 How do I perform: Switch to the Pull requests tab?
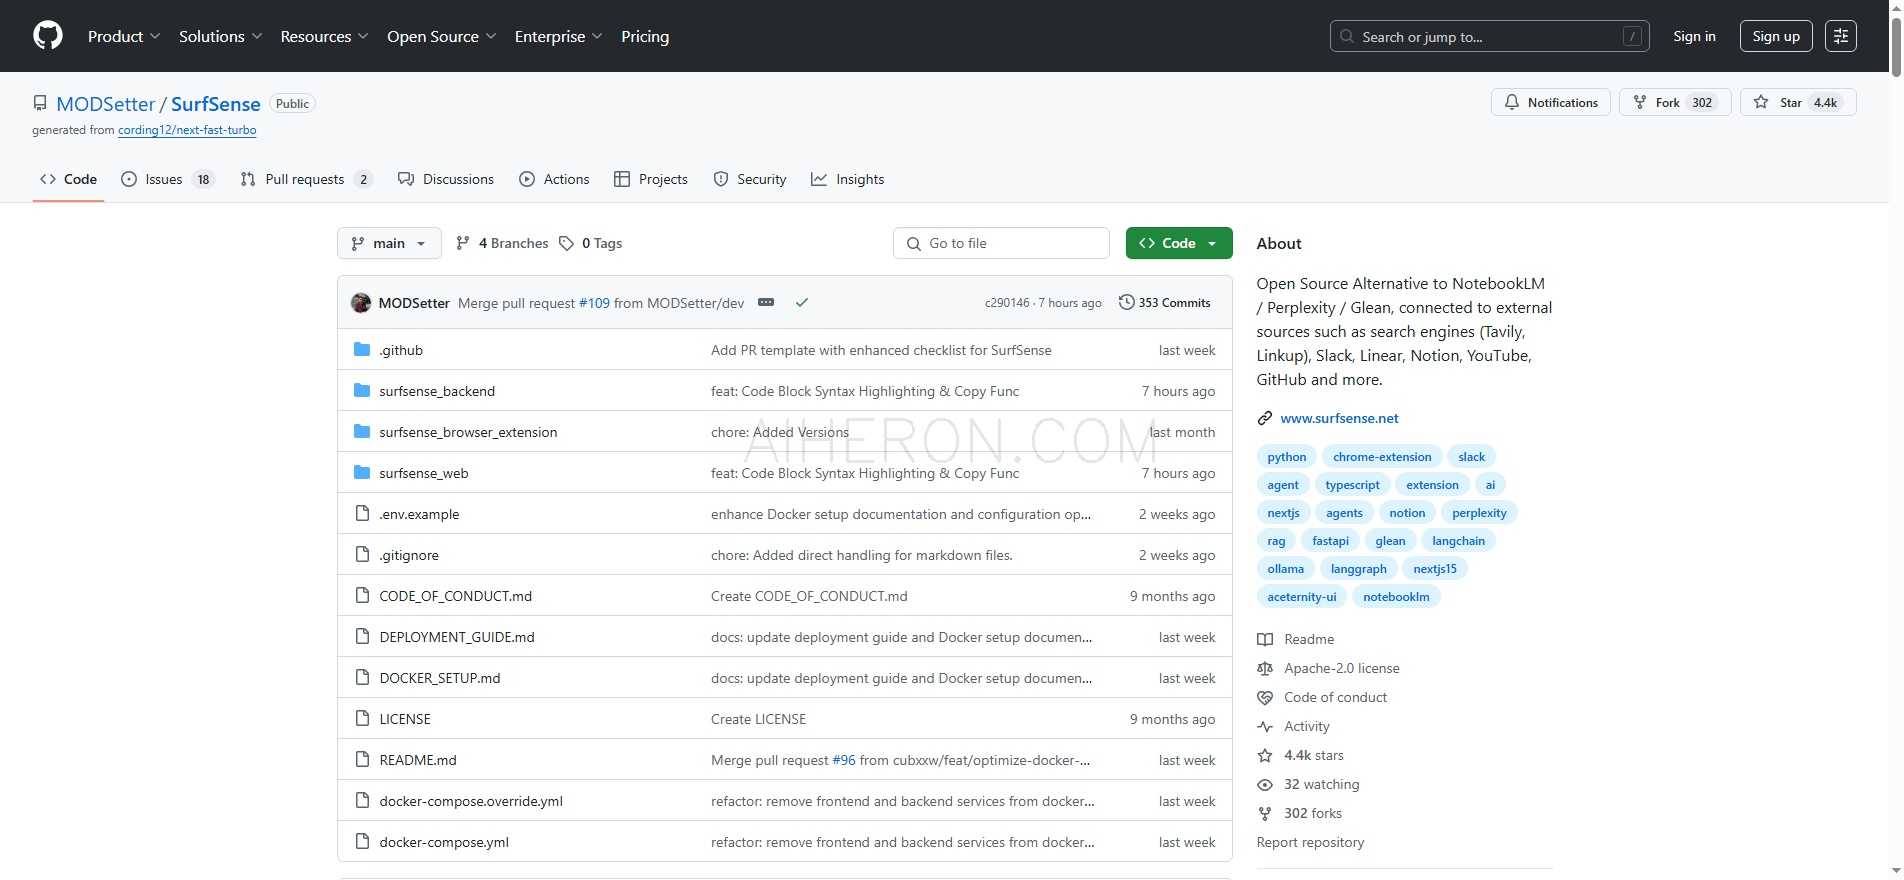(306, 179)
